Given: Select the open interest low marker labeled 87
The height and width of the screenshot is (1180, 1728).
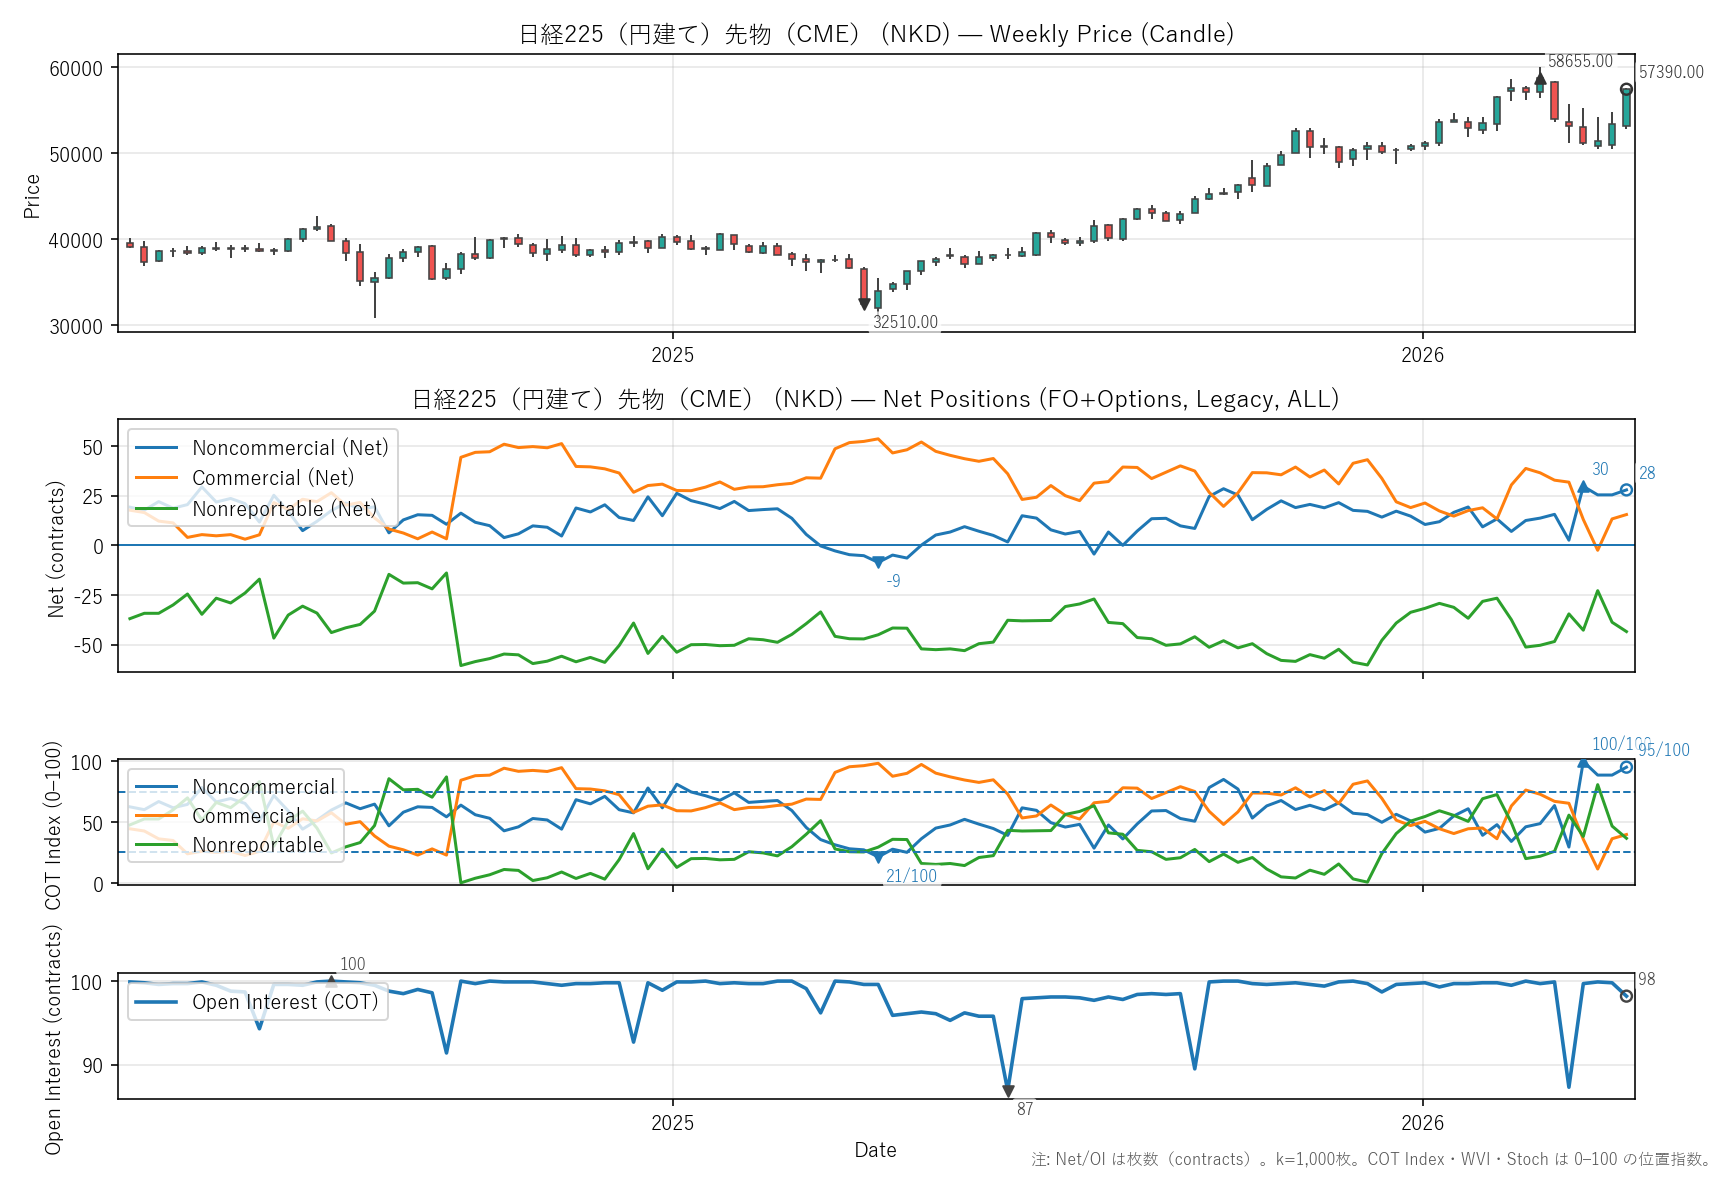Looking at the screenshot, I should coord(1008,1091).
